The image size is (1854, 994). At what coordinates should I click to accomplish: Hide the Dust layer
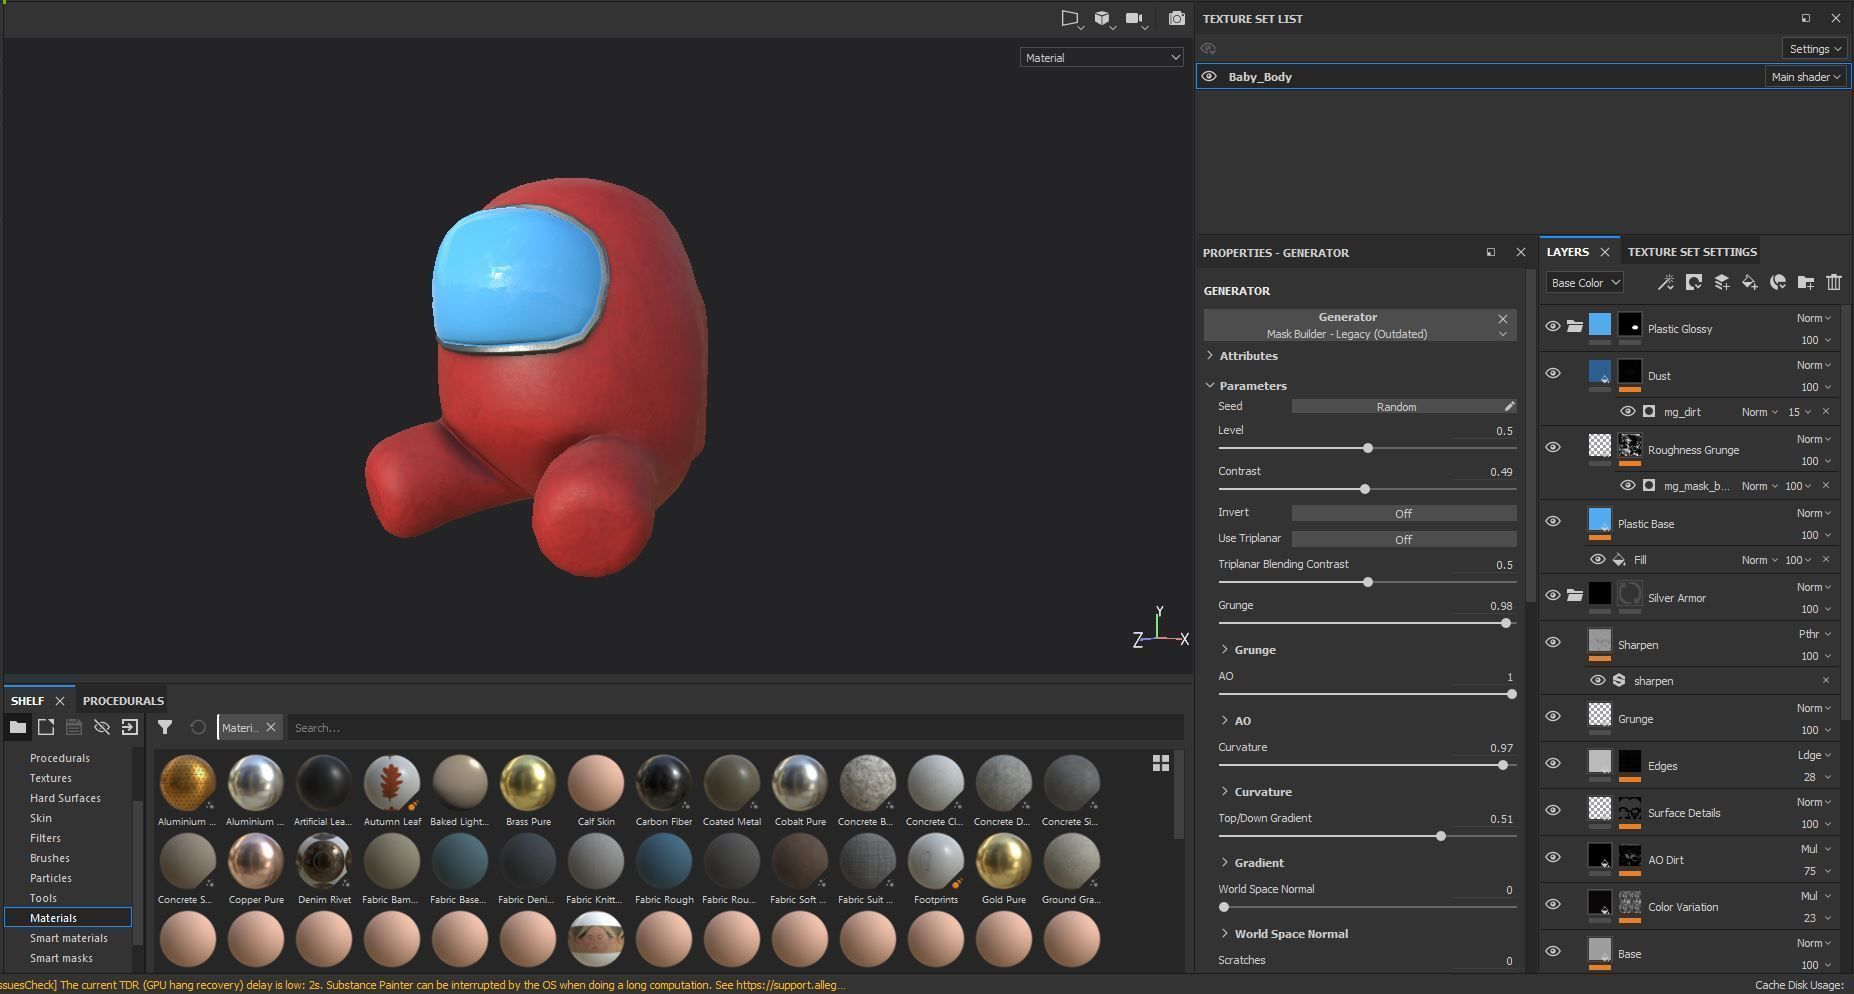coord(1553,373)
